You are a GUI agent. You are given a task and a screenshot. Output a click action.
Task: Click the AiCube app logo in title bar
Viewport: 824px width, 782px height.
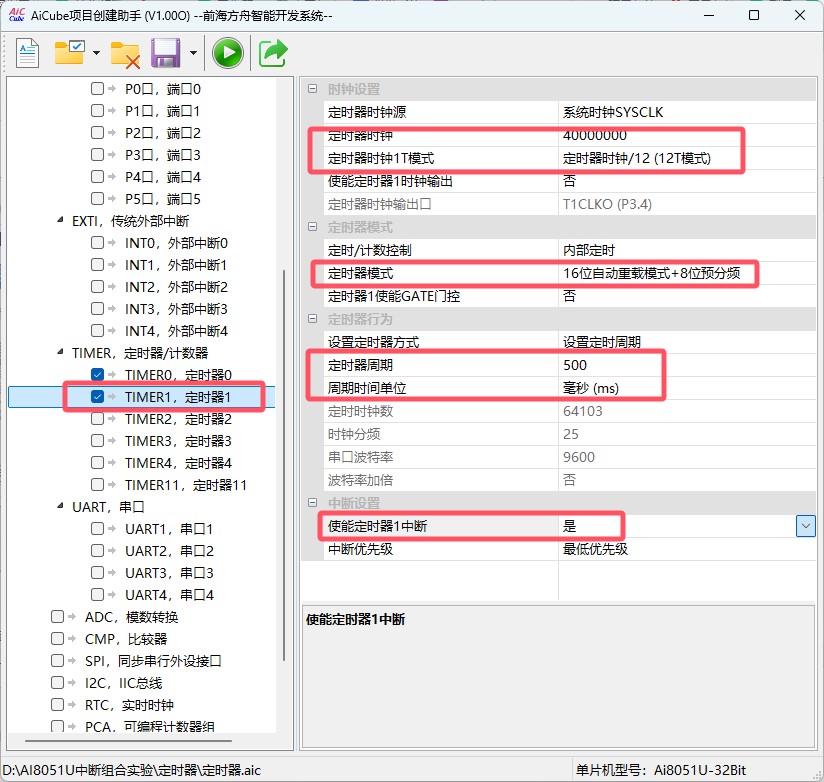click(16, 15)
